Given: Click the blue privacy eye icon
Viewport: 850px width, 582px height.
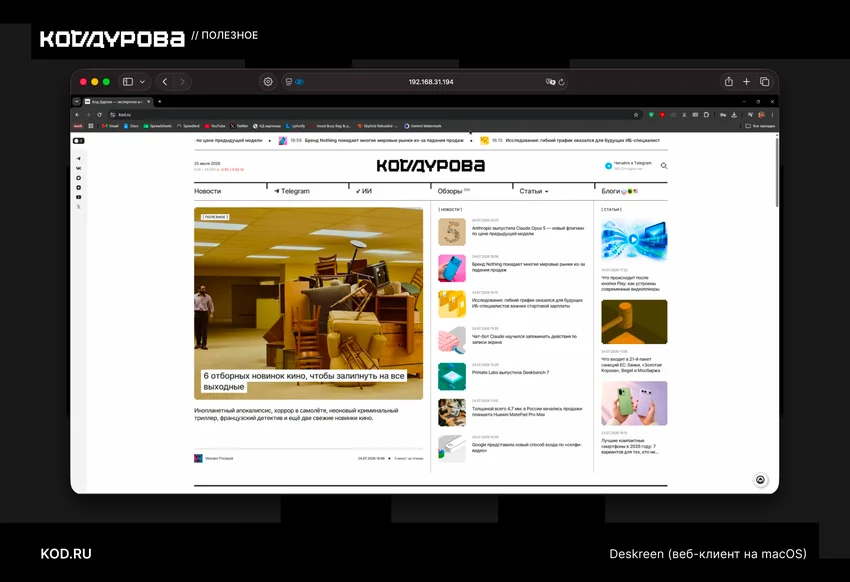Looking at the screenshot, I should [299, 82].
